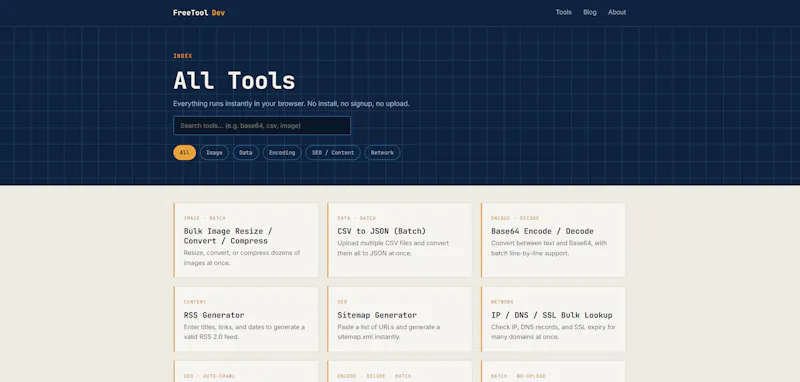Open the Base64 Encode / Decode tool
This screenshot has width=800, height=382.
tap(553, 240)
